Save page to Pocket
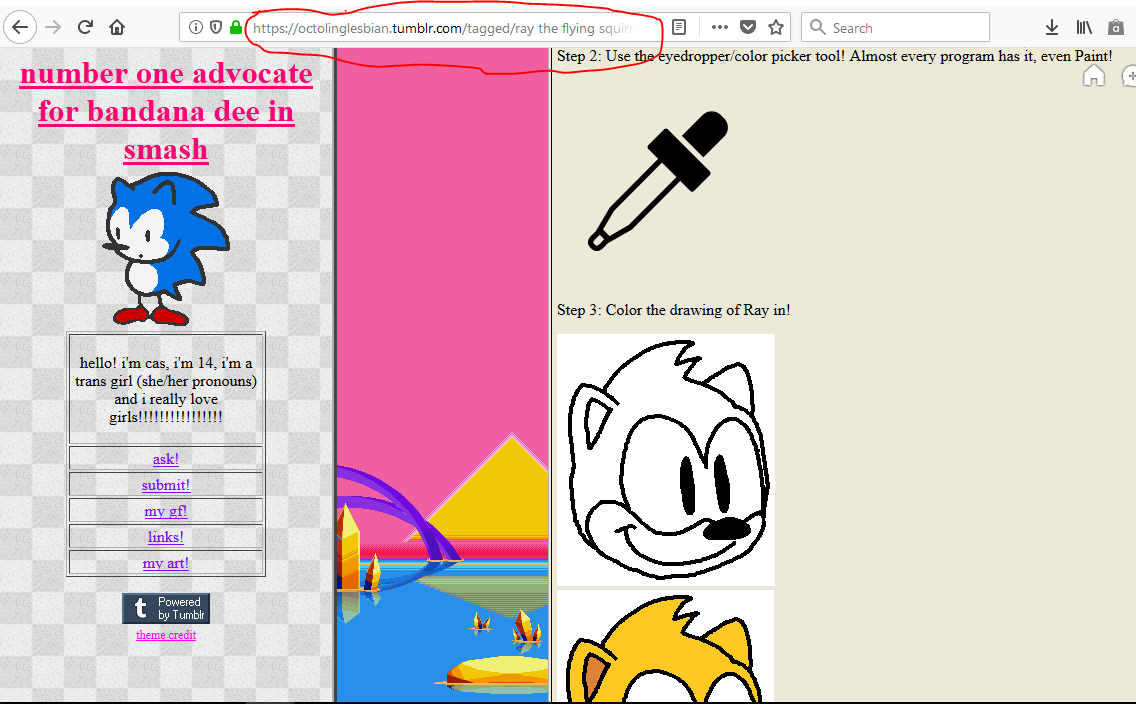The height and width of the screenshot is (704, 1136). 748,28
